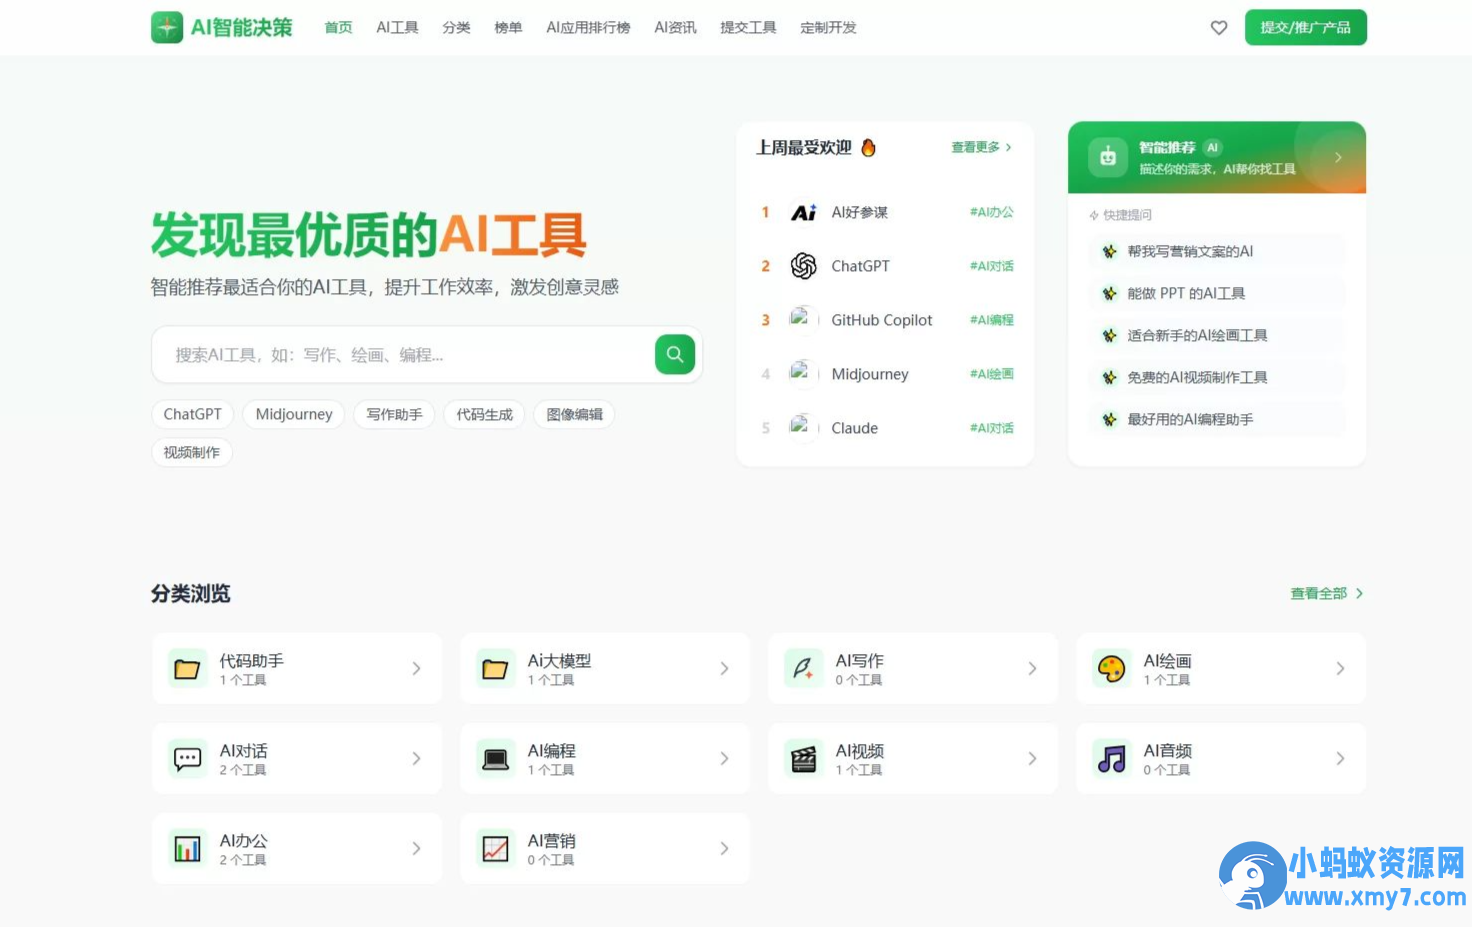The width and height of the screenshot is (1472, 927).
Task: Click the AI绘画 palette icon
Action: 1110,668
